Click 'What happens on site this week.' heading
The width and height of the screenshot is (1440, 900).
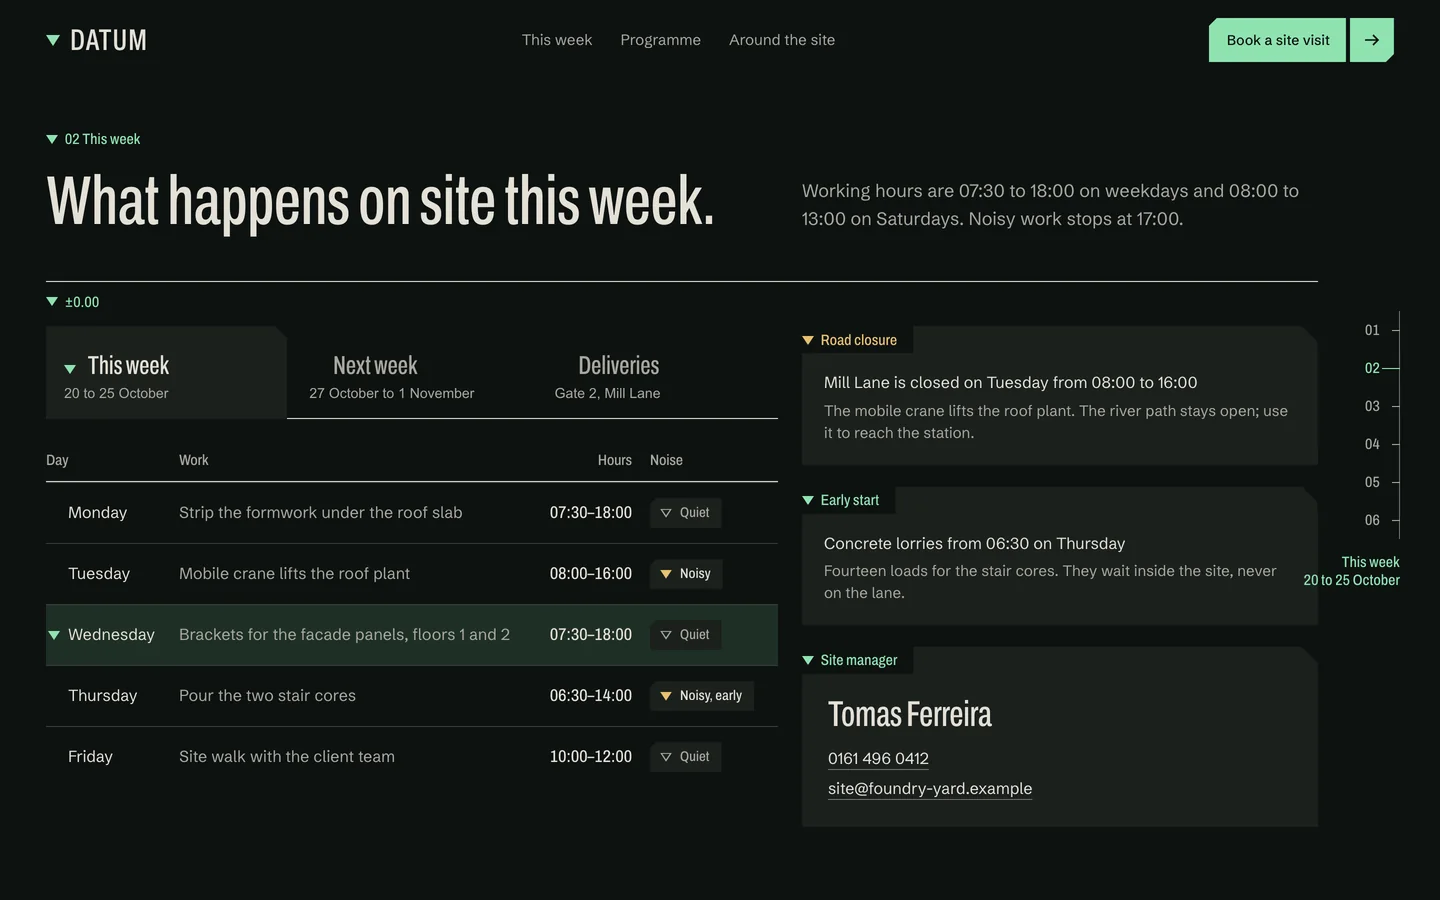pos(380,201)
